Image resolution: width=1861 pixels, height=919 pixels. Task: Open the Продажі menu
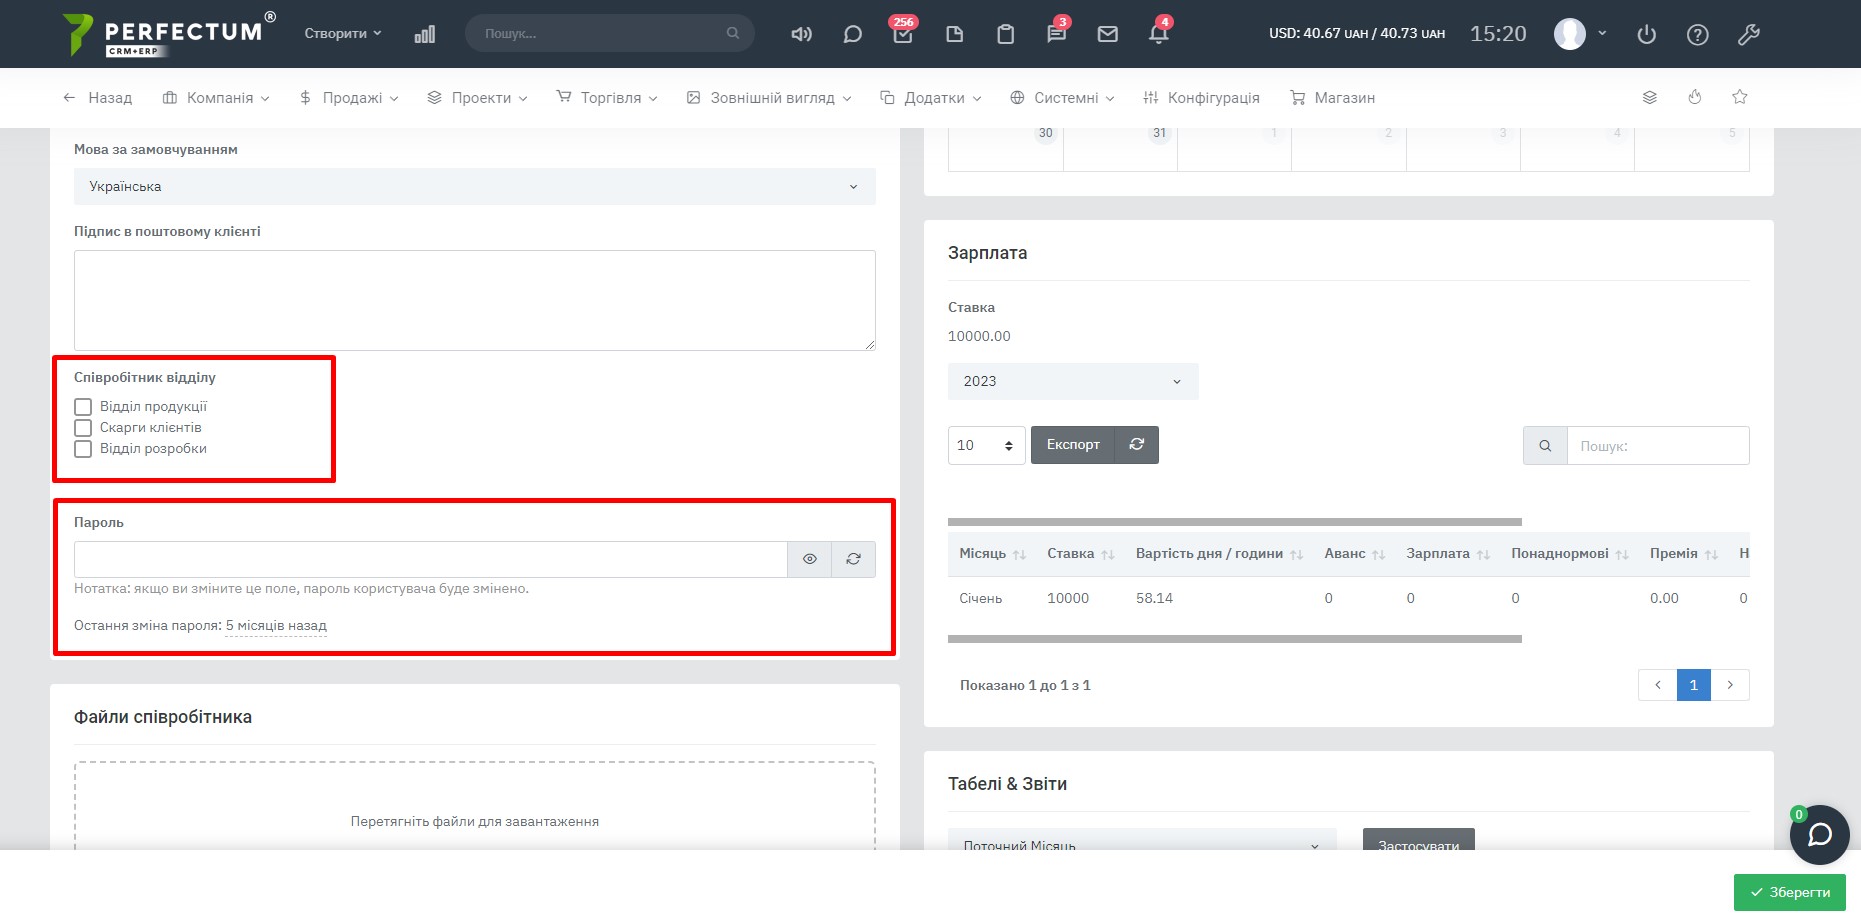pos(349,98)
